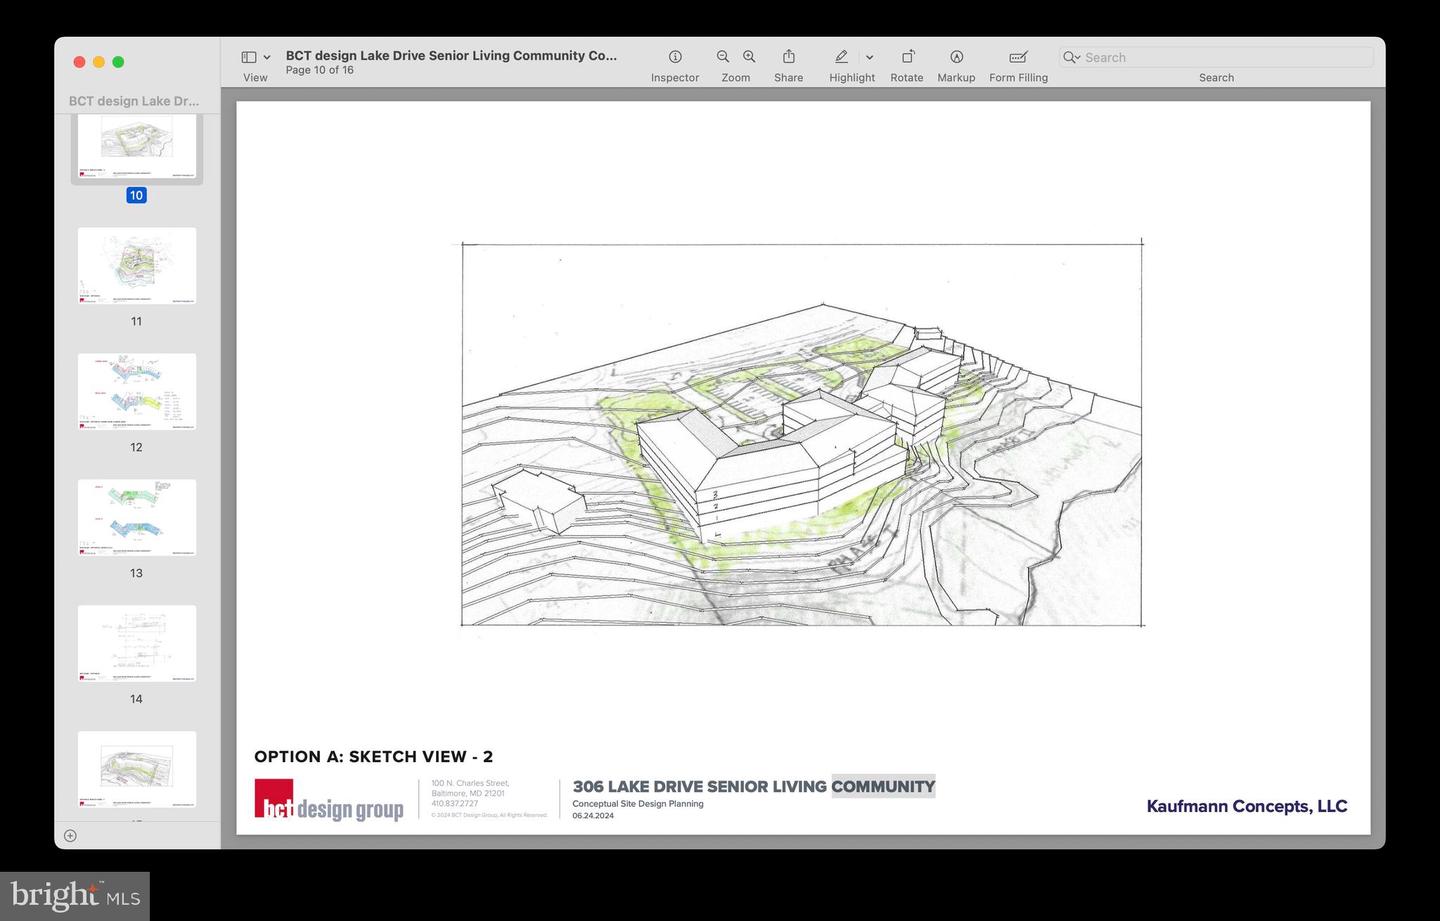Screen dimensions: 1440x921
Task: Click the add page plus button
Action: [x=70, y=836]
